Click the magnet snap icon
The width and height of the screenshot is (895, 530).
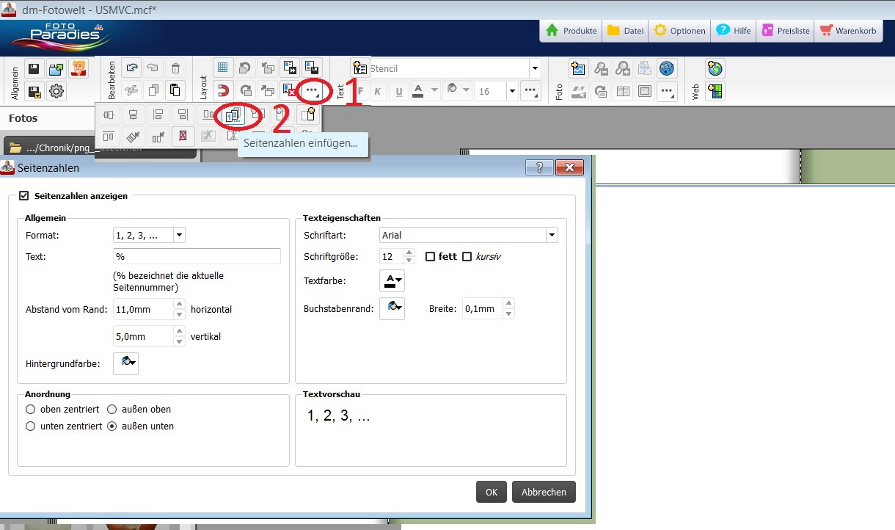pos(223,91)
